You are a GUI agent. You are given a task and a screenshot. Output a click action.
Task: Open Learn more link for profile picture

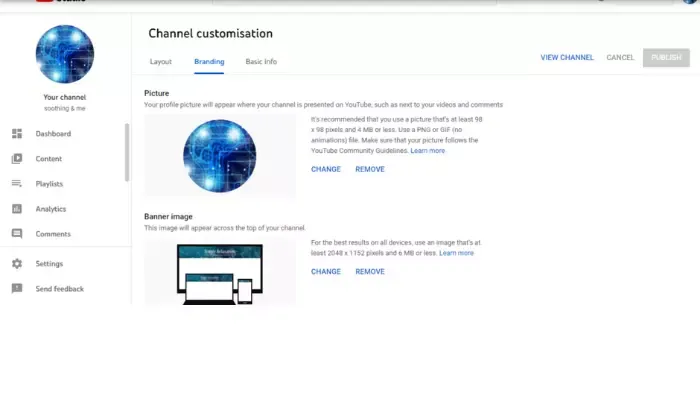[x=428, y=150]
